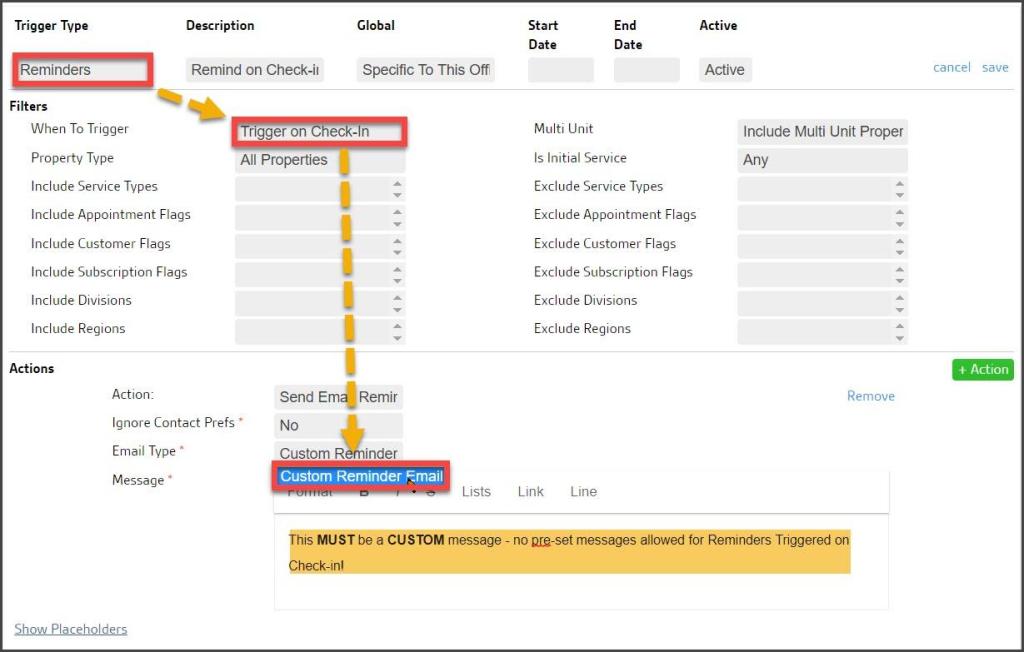Open the Trigger Type dropdown showing Reminders

coord(83,70)
